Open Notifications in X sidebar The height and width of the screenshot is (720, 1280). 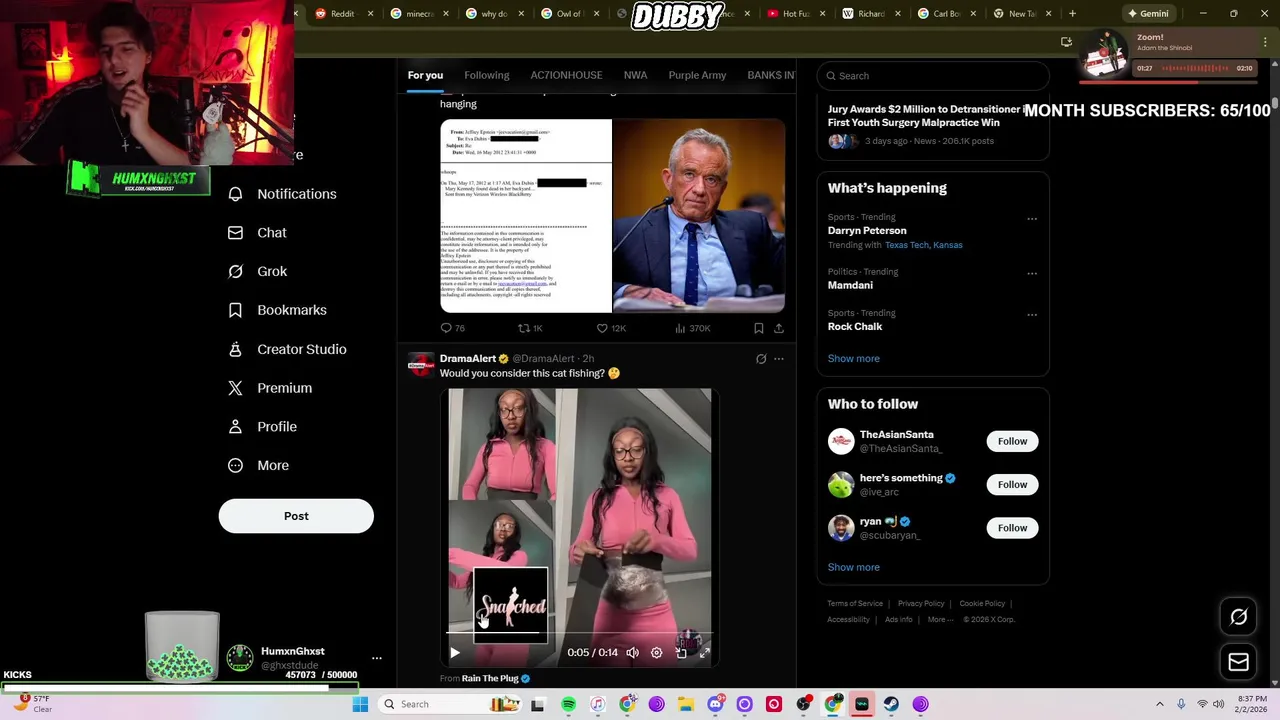282,194
